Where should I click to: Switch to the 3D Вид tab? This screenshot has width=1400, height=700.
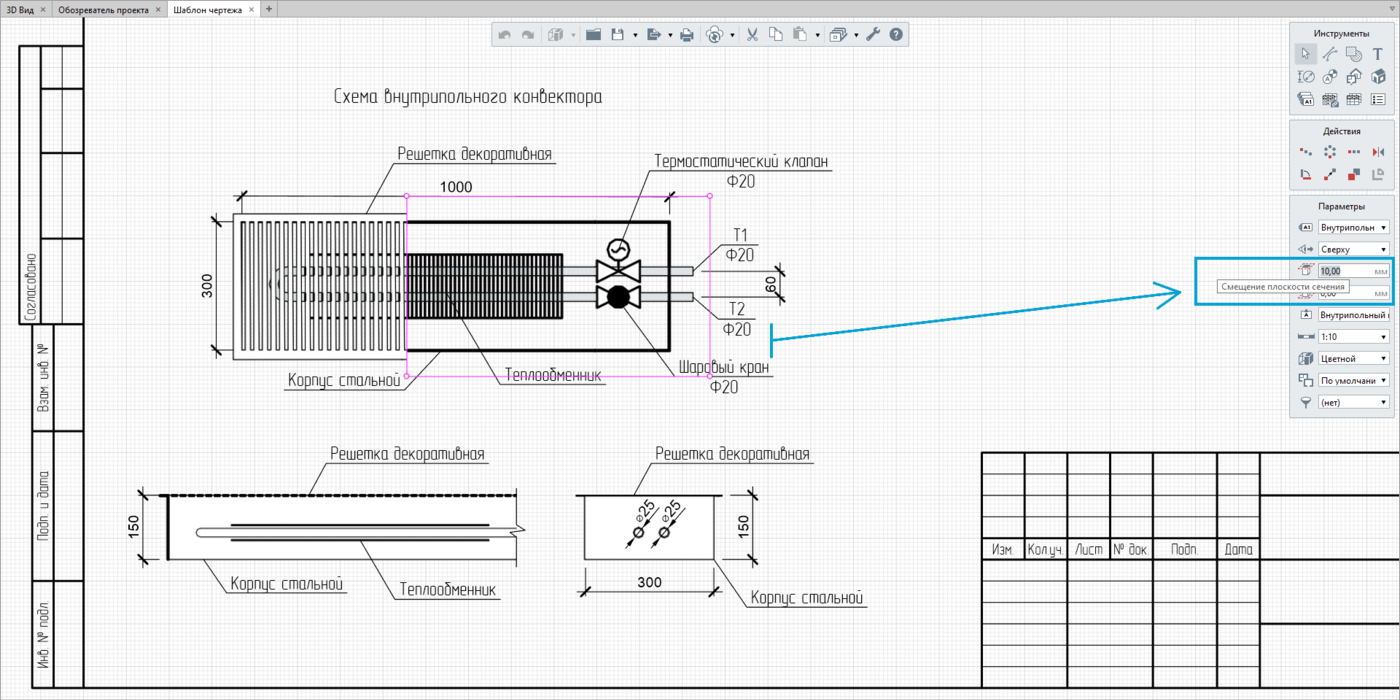click(x=19, y=9)
